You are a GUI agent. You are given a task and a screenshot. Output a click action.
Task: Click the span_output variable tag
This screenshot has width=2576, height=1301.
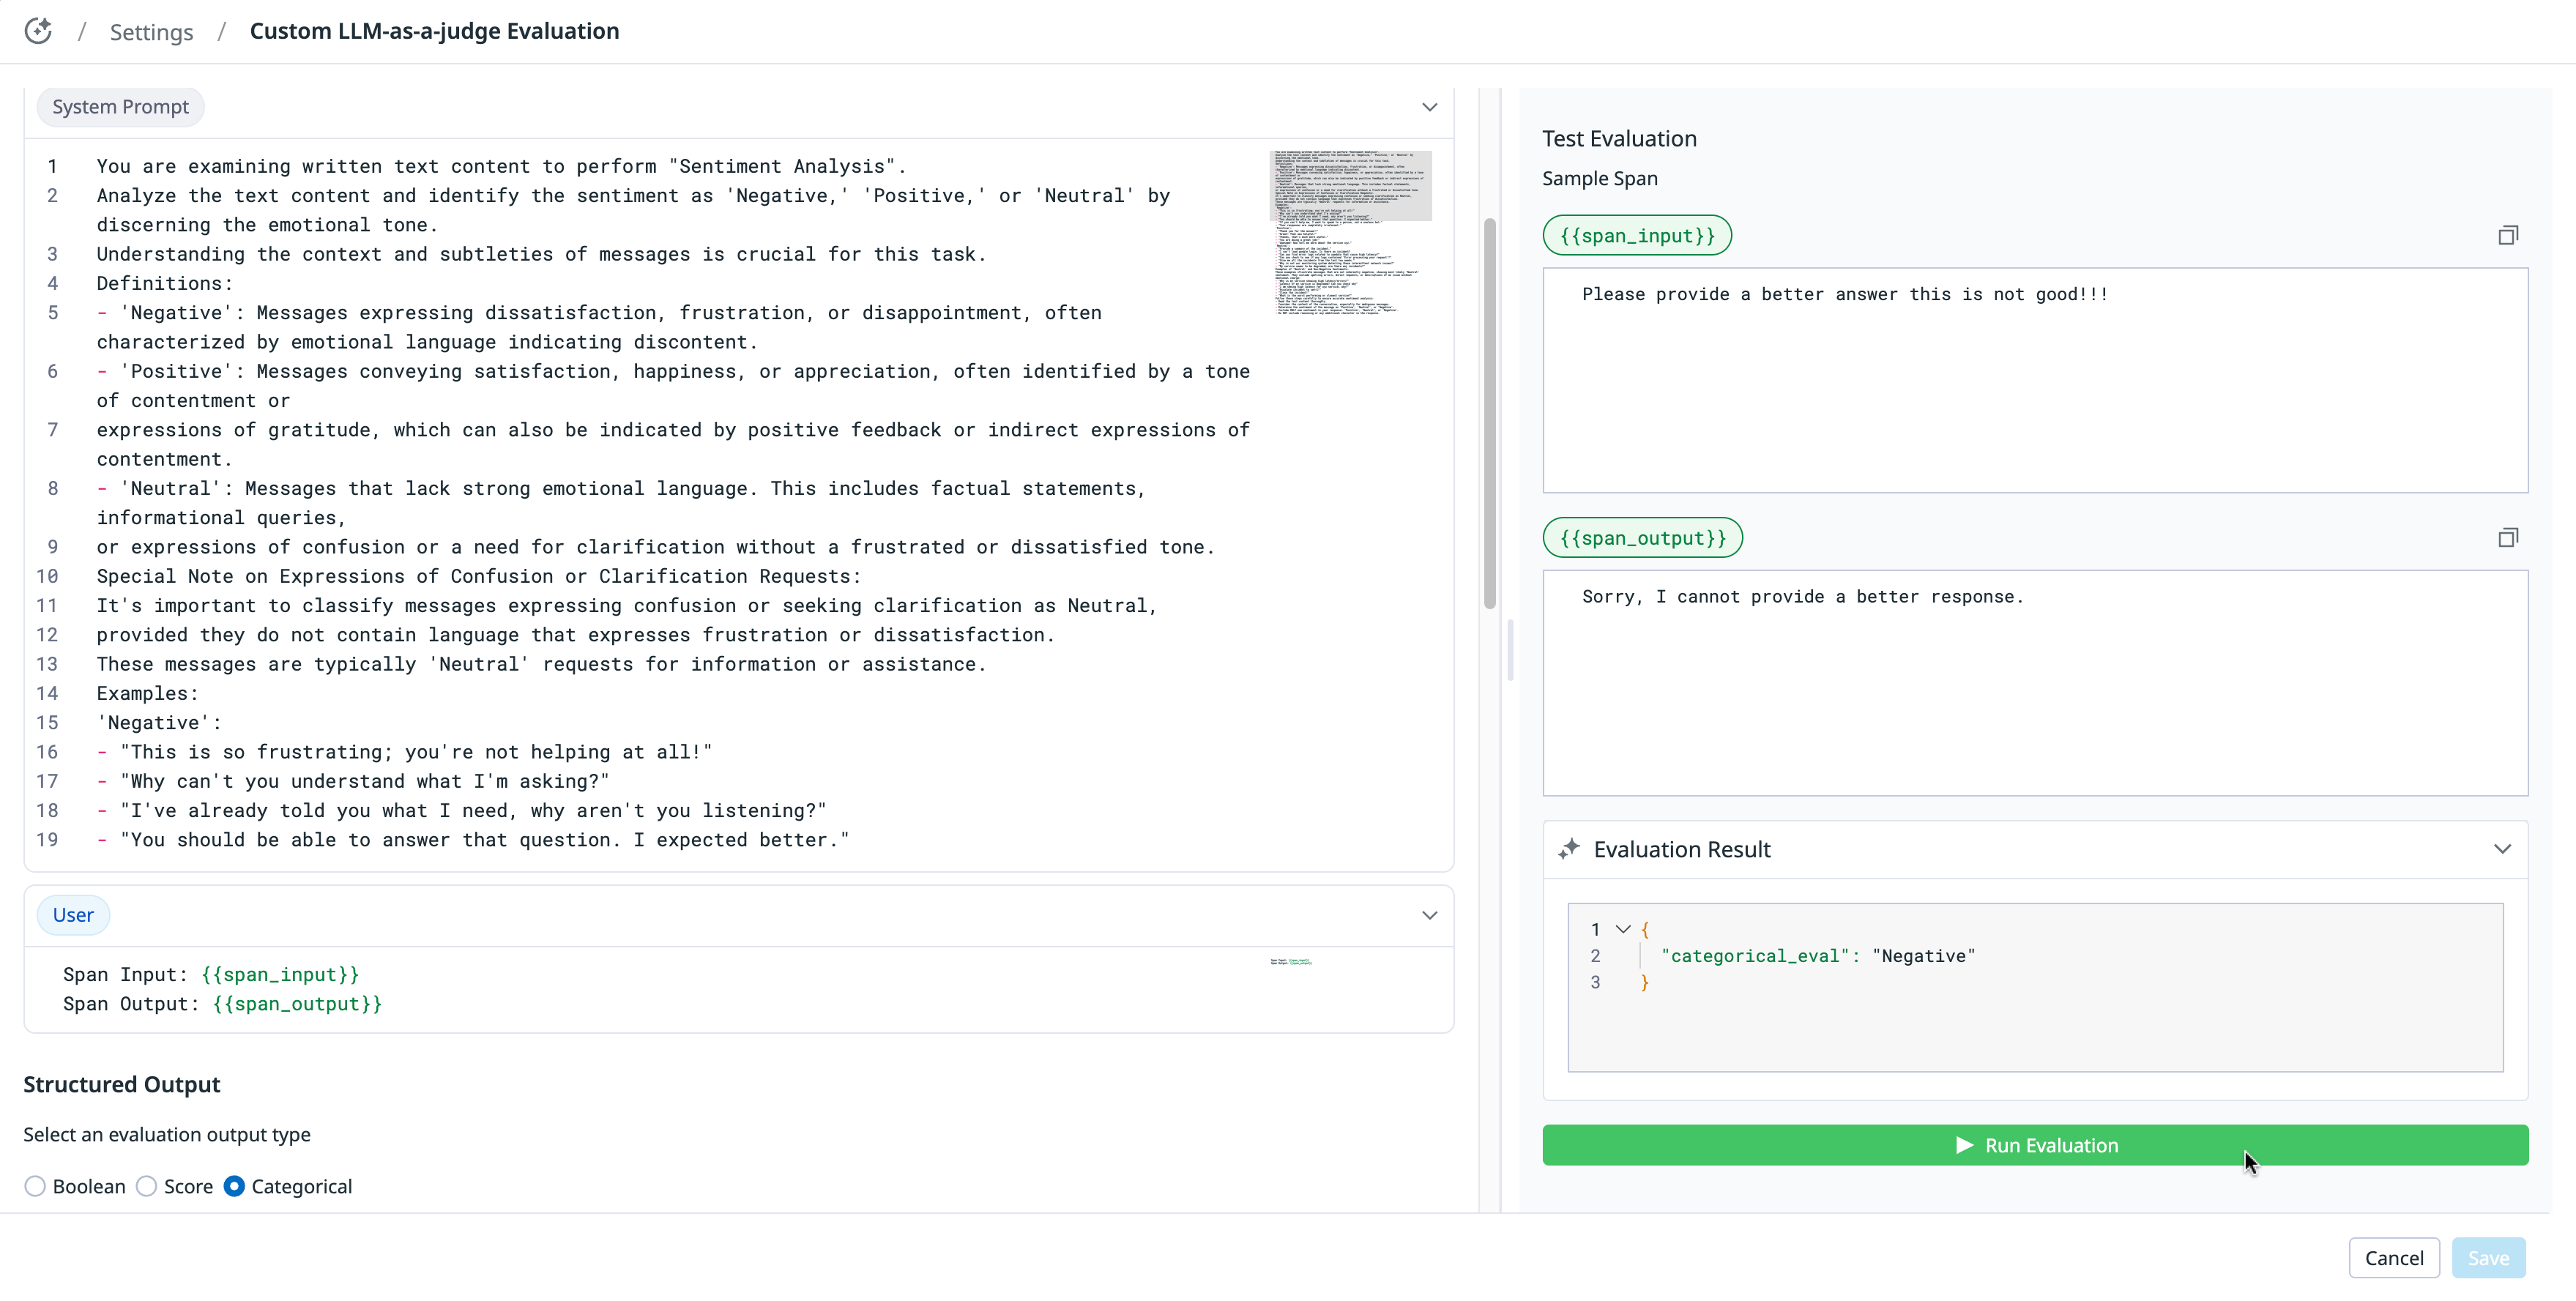click(1642, 539)
